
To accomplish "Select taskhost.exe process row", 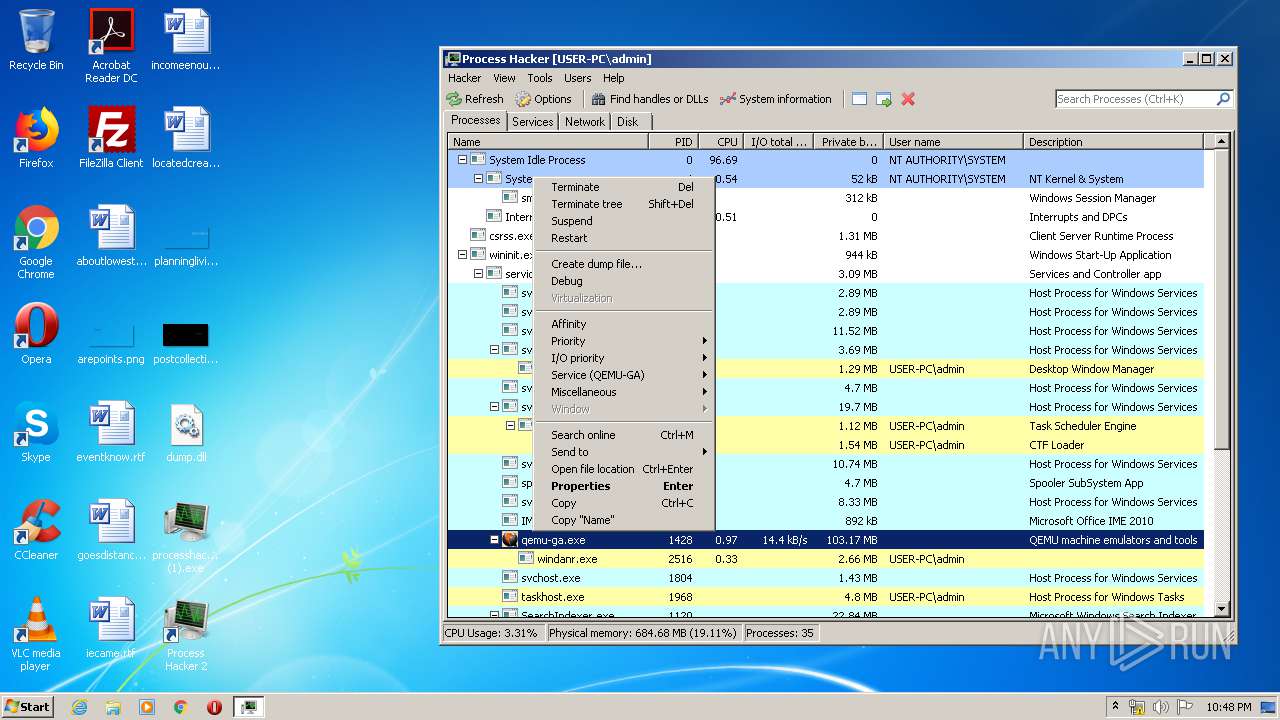I will (x=825, y=597).
